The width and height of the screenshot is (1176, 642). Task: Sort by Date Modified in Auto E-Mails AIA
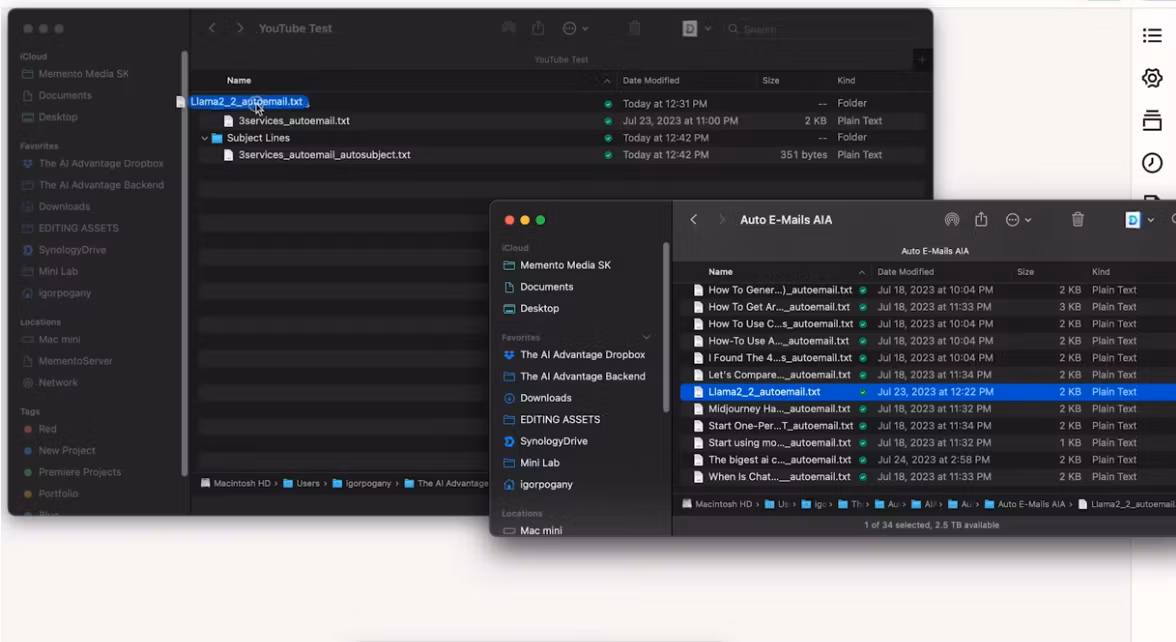pyautogui.click(x=905, y=272)
